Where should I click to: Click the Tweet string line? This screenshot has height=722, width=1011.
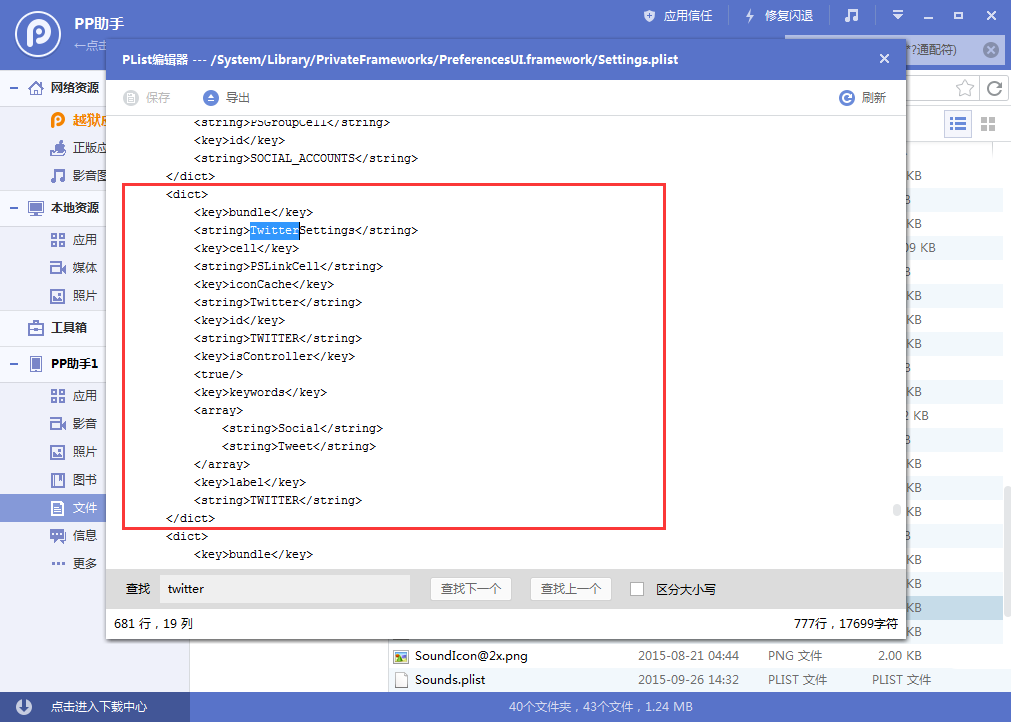pyautogui.click(x=299, y=446)
